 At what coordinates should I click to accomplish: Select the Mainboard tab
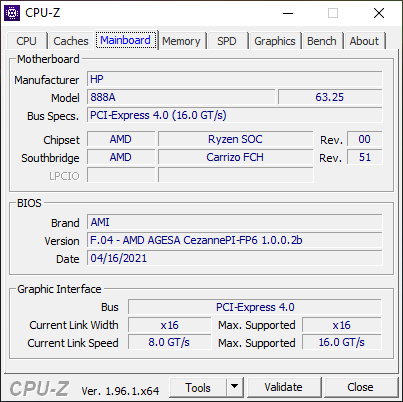coord(126,40)
